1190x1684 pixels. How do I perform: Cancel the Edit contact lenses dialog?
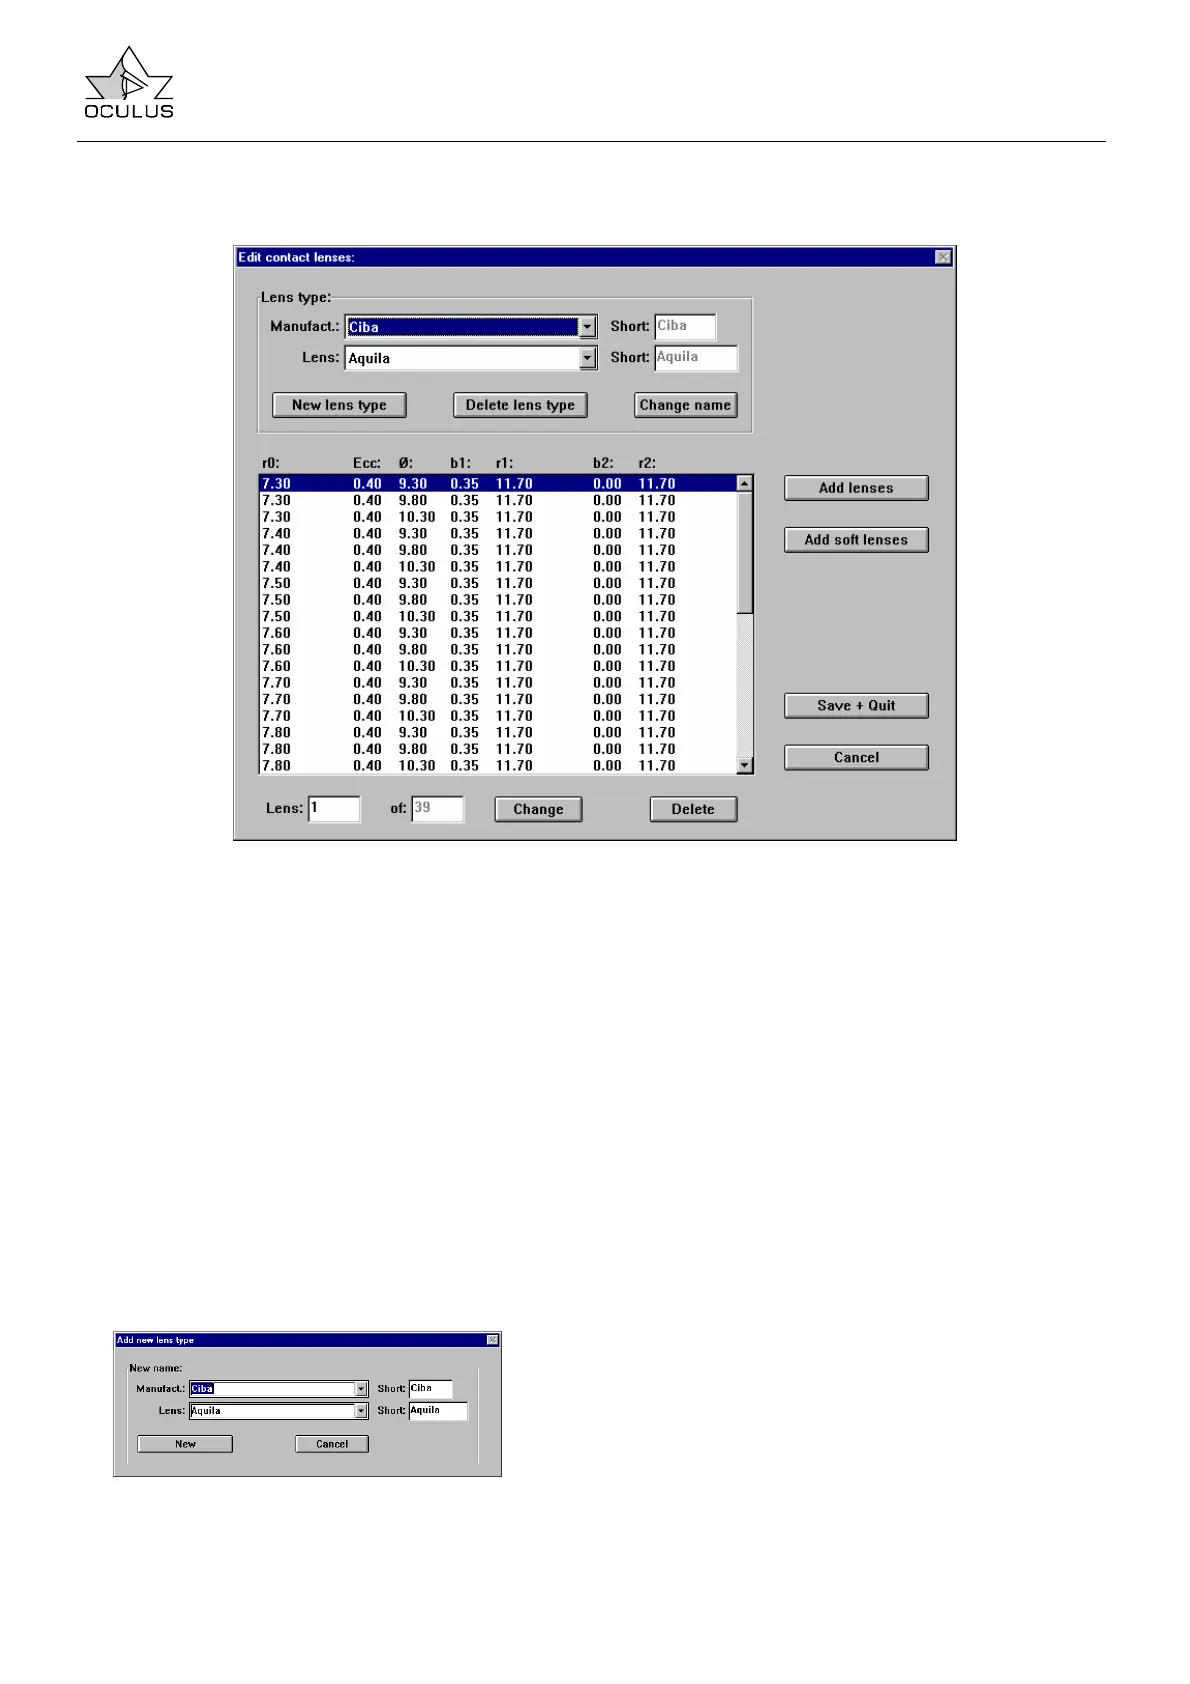pos(856,758)
